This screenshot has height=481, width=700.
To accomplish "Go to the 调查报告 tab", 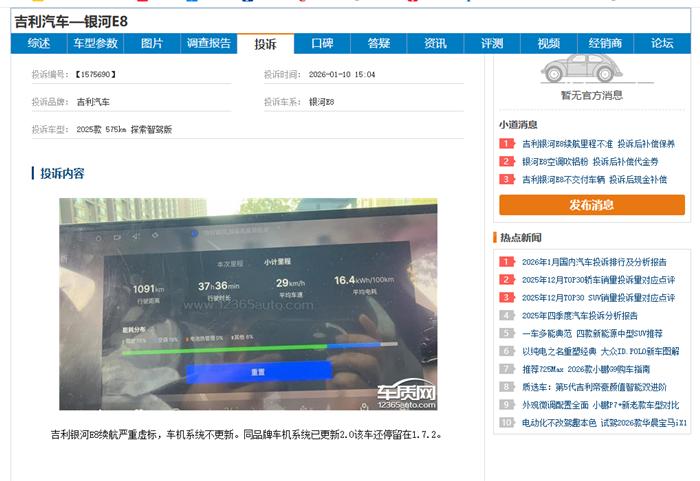I will tap(208, 43).
